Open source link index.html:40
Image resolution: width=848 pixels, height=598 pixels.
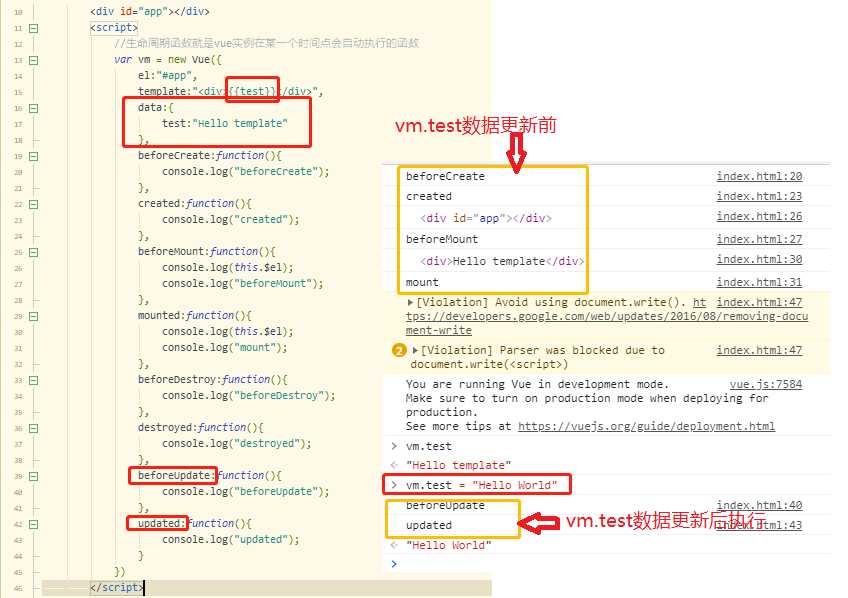click(759, 505)
